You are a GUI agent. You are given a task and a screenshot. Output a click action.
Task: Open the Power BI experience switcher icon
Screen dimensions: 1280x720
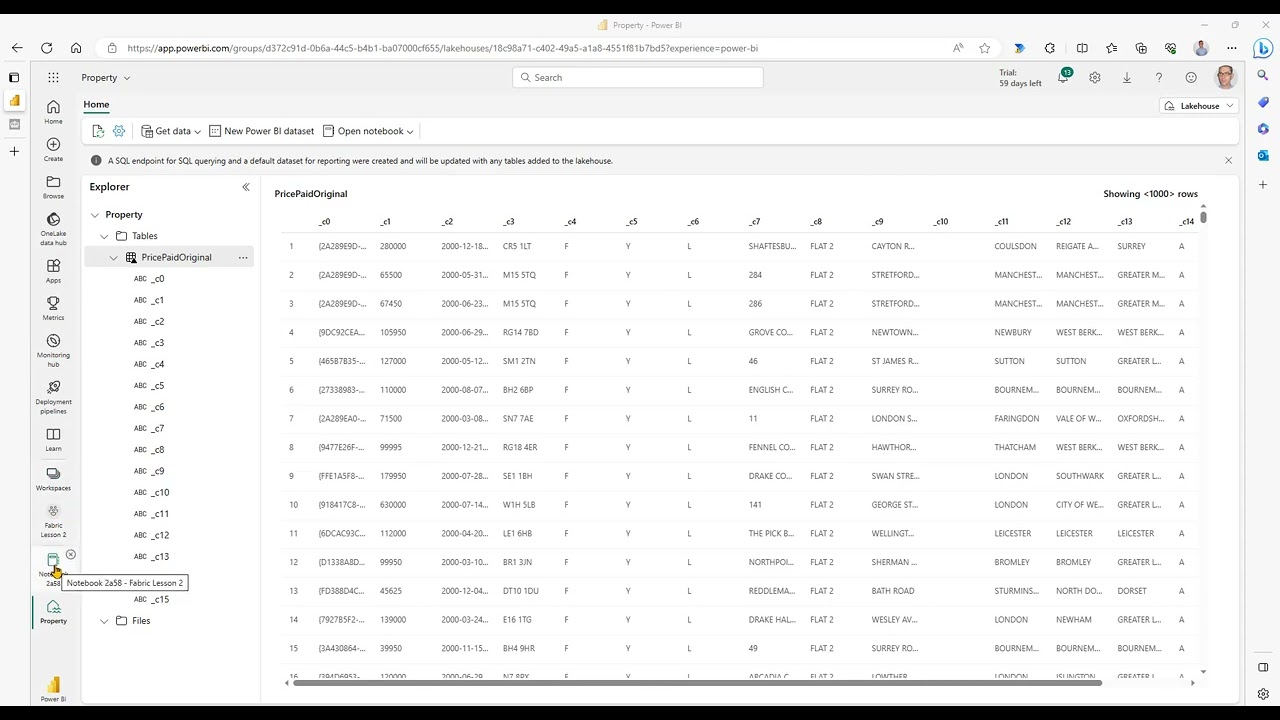pyautogui.click(x=53, y=689)
